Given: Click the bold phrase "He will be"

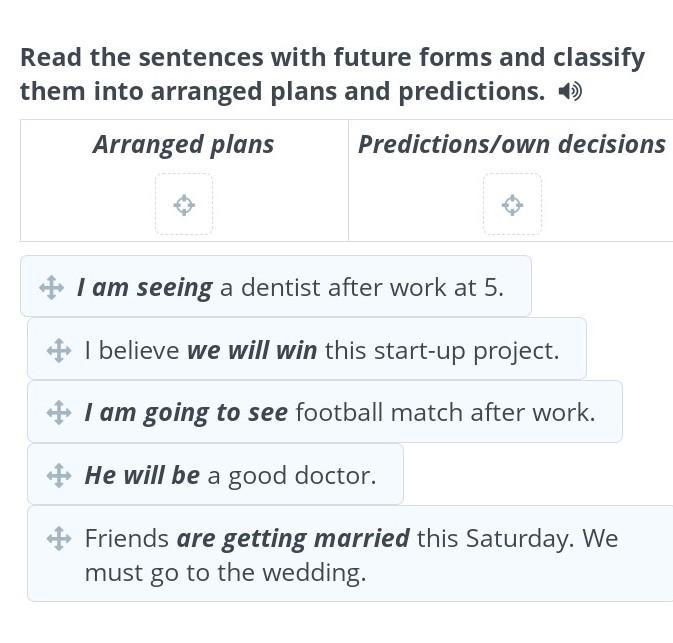Looking at the screenshot, I should click(142, 475).
